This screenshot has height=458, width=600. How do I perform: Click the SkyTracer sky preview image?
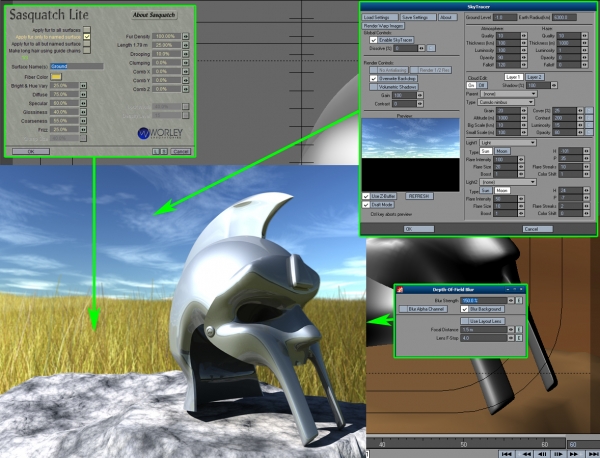pyautogui.click(x=411, y=155)
